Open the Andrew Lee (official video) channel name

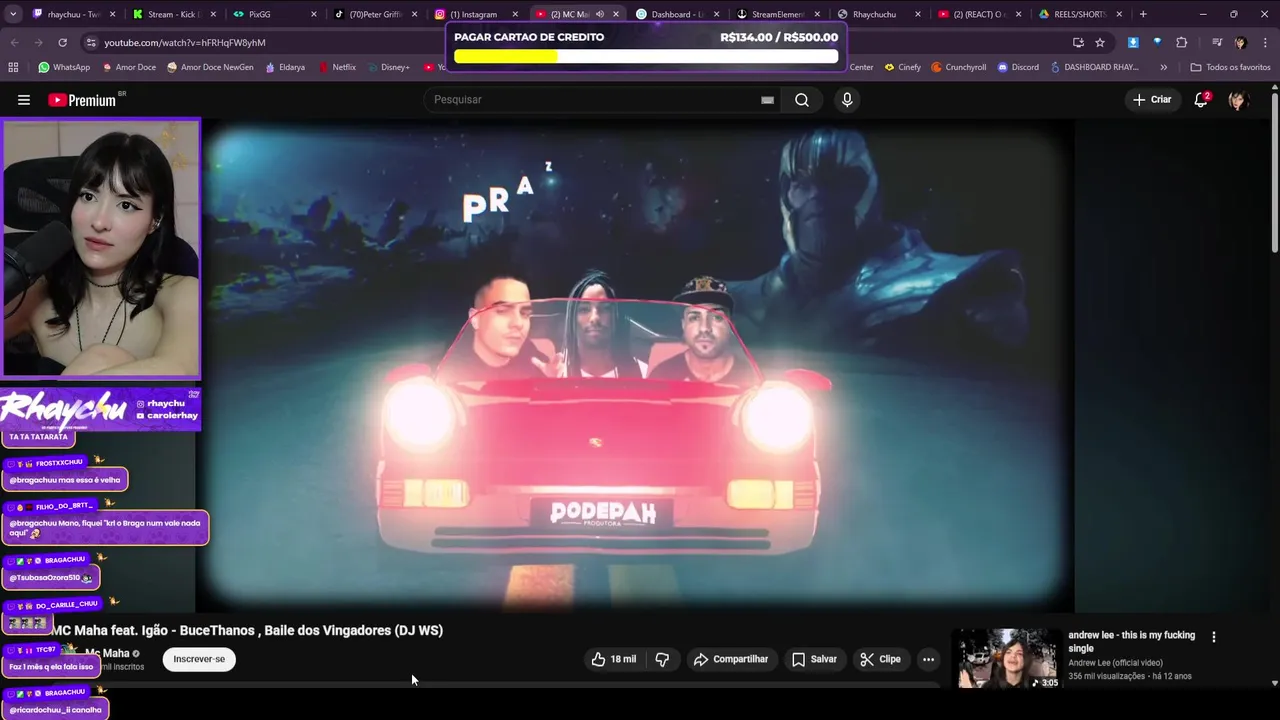pyautogui.click(x=1115, y=663)
